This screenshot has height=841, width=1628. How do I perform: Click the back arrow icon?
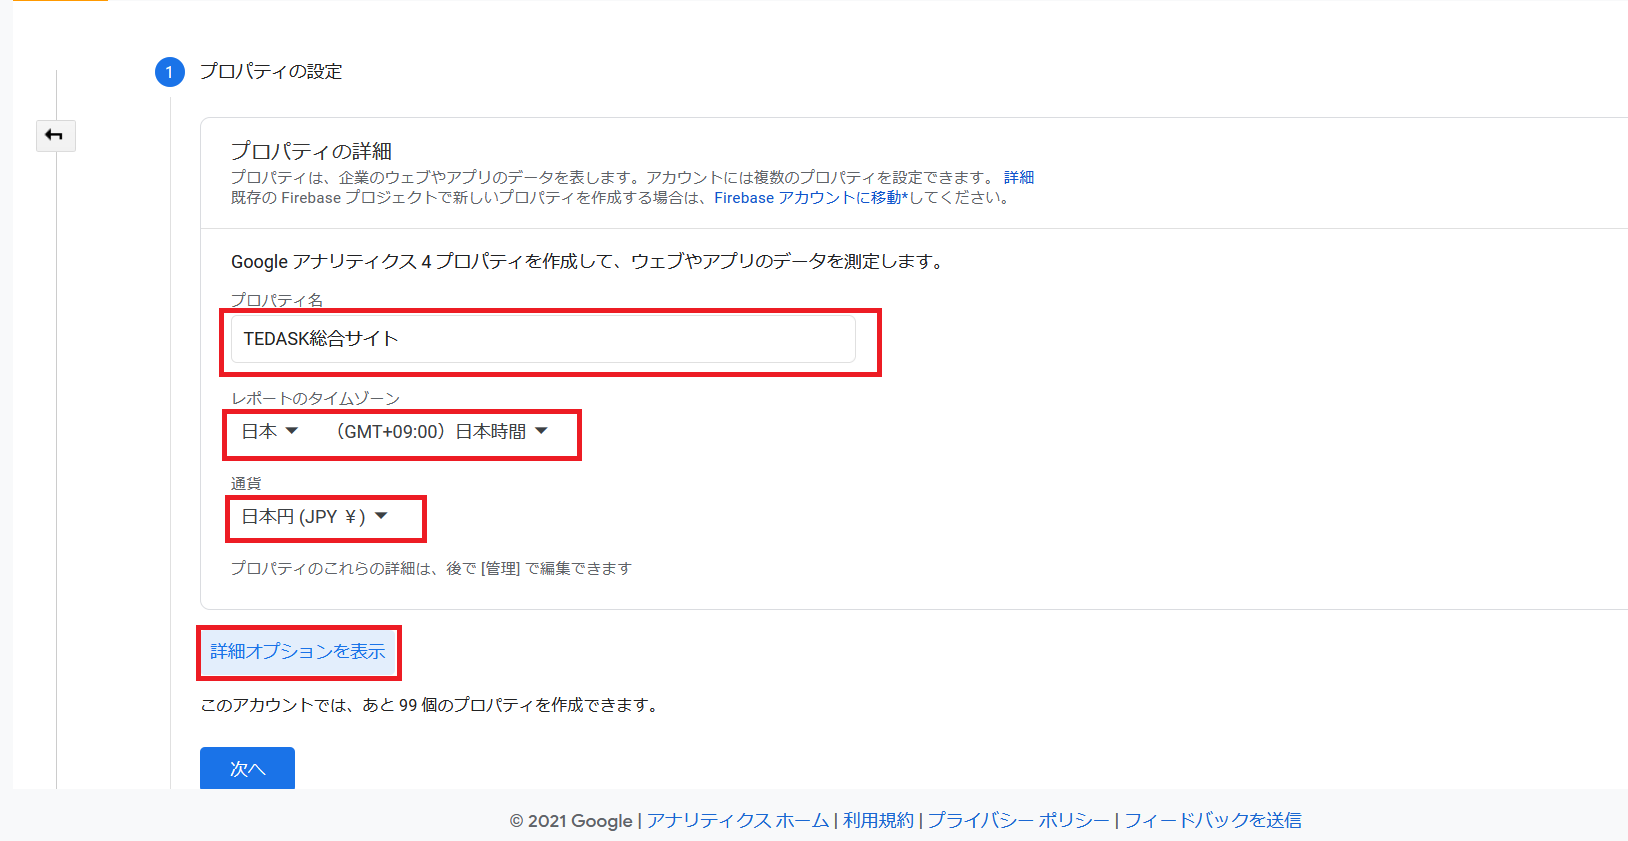(55, 135)
